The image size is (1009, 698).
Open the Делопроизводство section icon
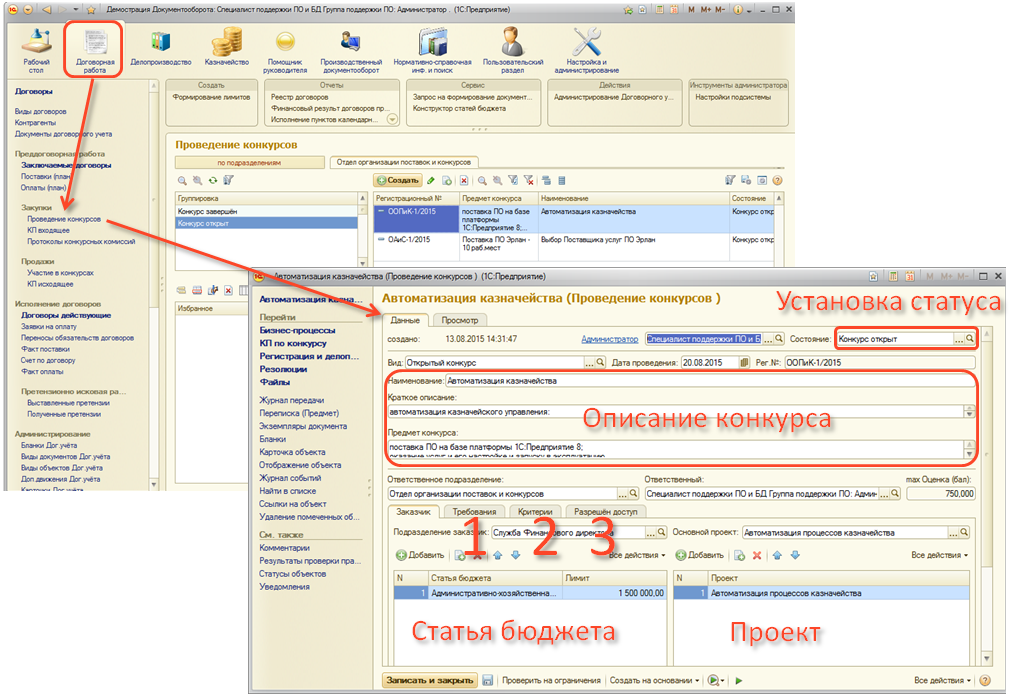click(x=160, y=48)
